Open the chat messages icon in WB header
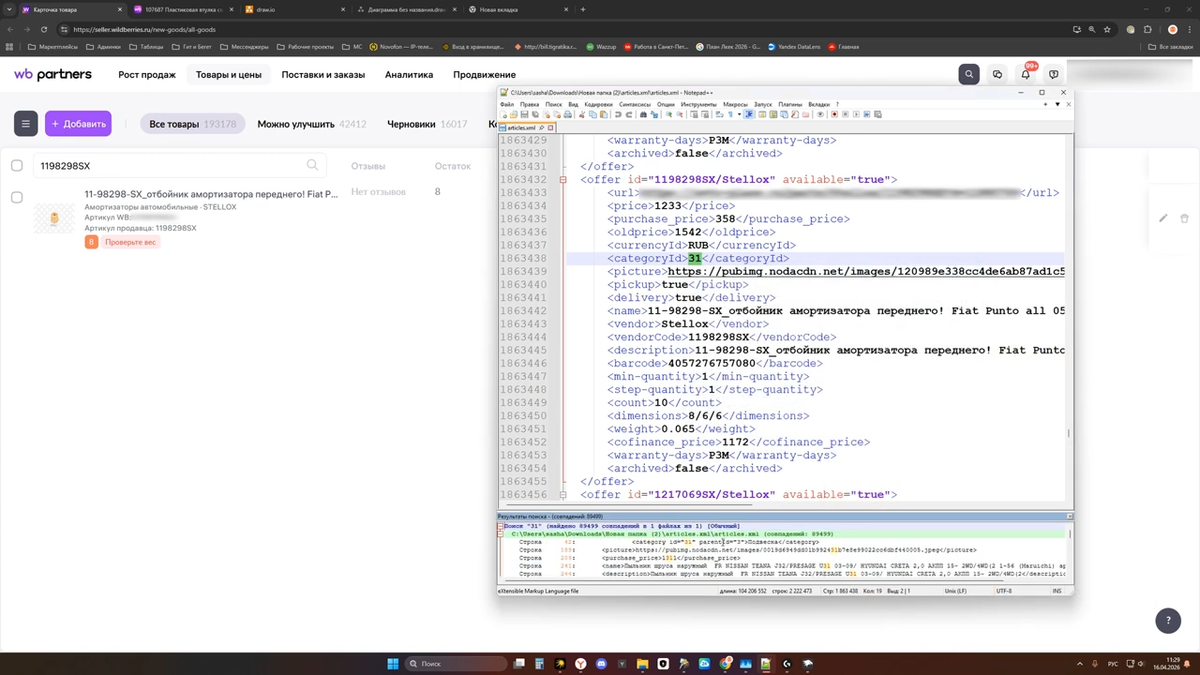Image resolution: width=1200 pixels, height=675 pixels. pyautogui.click(x=997, y=74)
